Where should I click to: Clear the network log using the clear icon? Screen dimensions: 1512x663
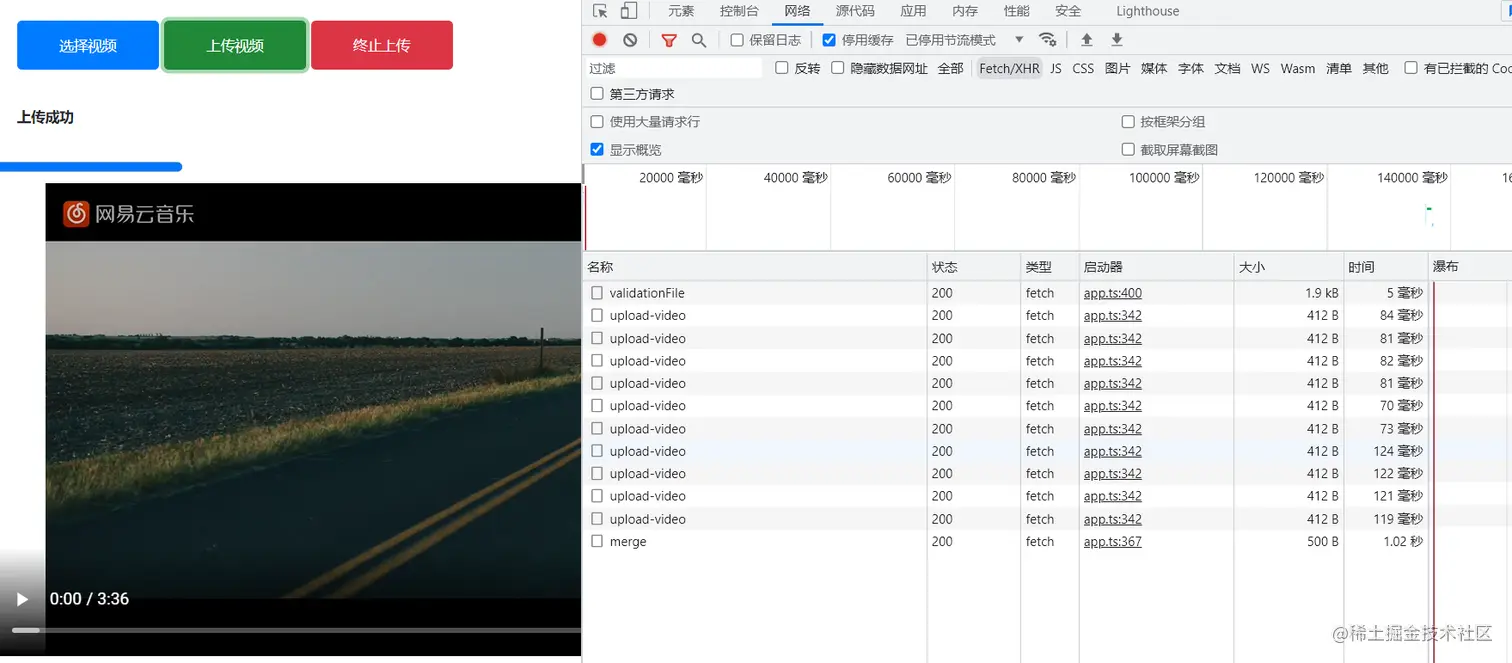pyautogui.click(x=628, y=40)
